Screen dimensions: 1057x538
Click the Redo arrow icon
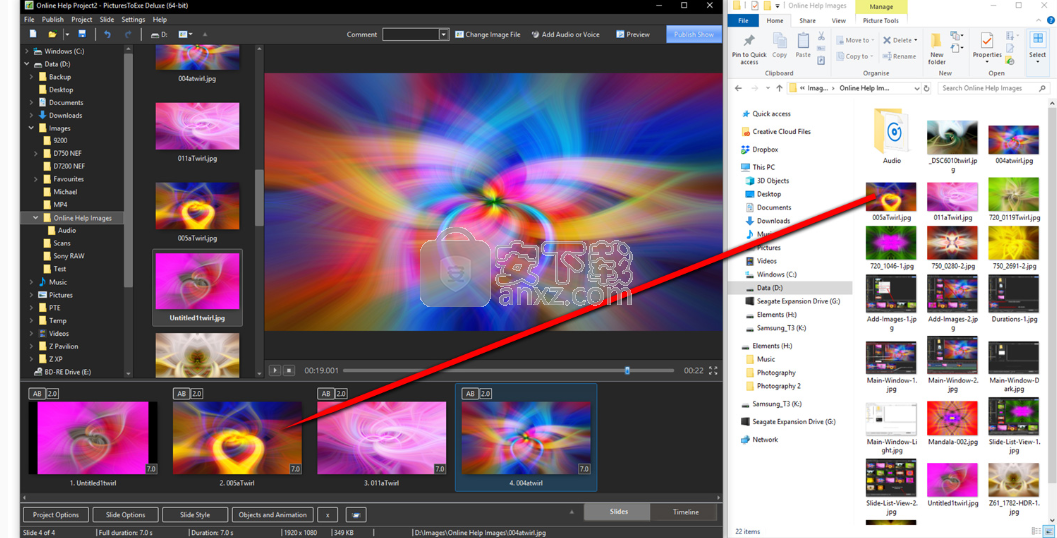pyautogui.click(x=128, y=34)
